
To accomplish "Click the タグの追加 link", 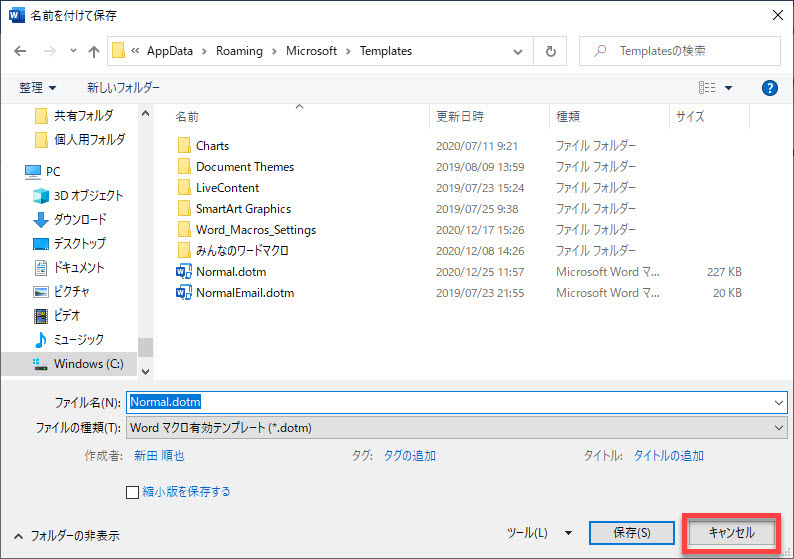I will pyautogui.click(x=409, y=455).
